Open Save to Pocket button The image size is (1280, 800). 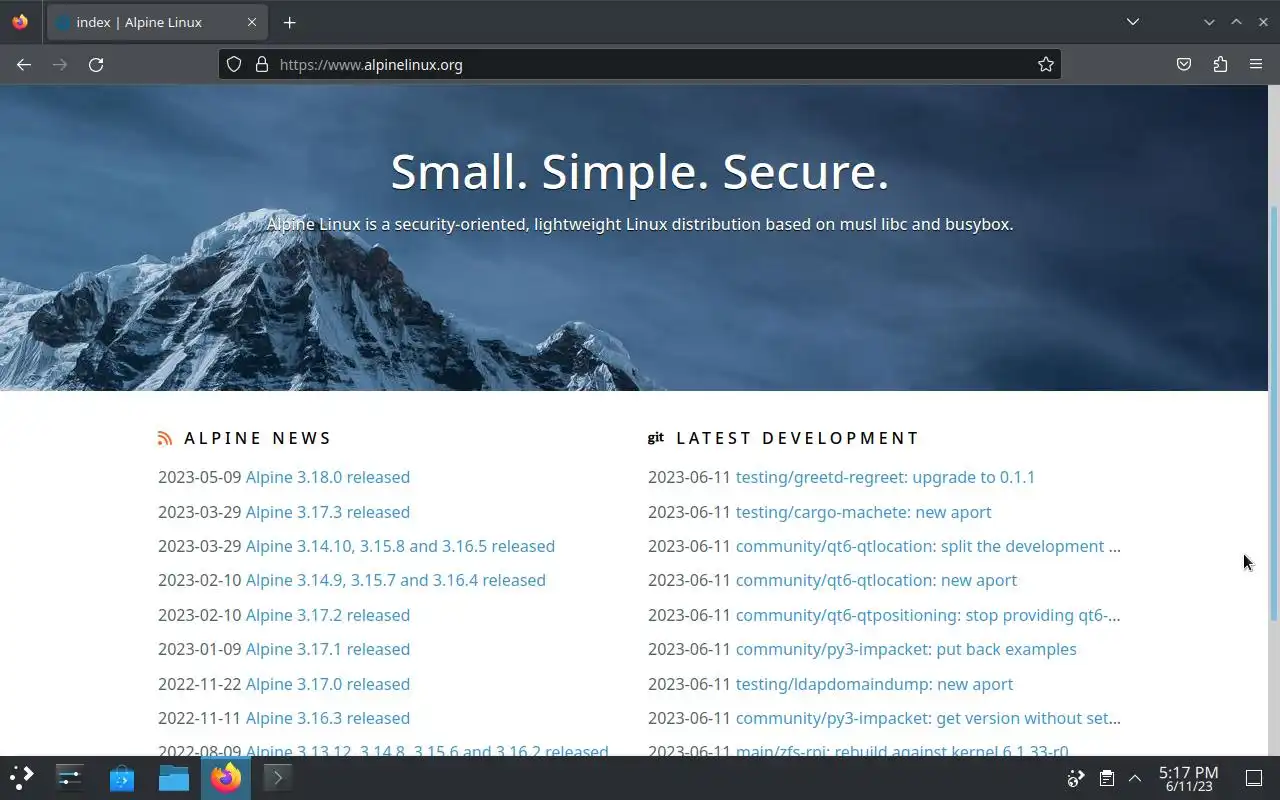[x=1184, y=64]
